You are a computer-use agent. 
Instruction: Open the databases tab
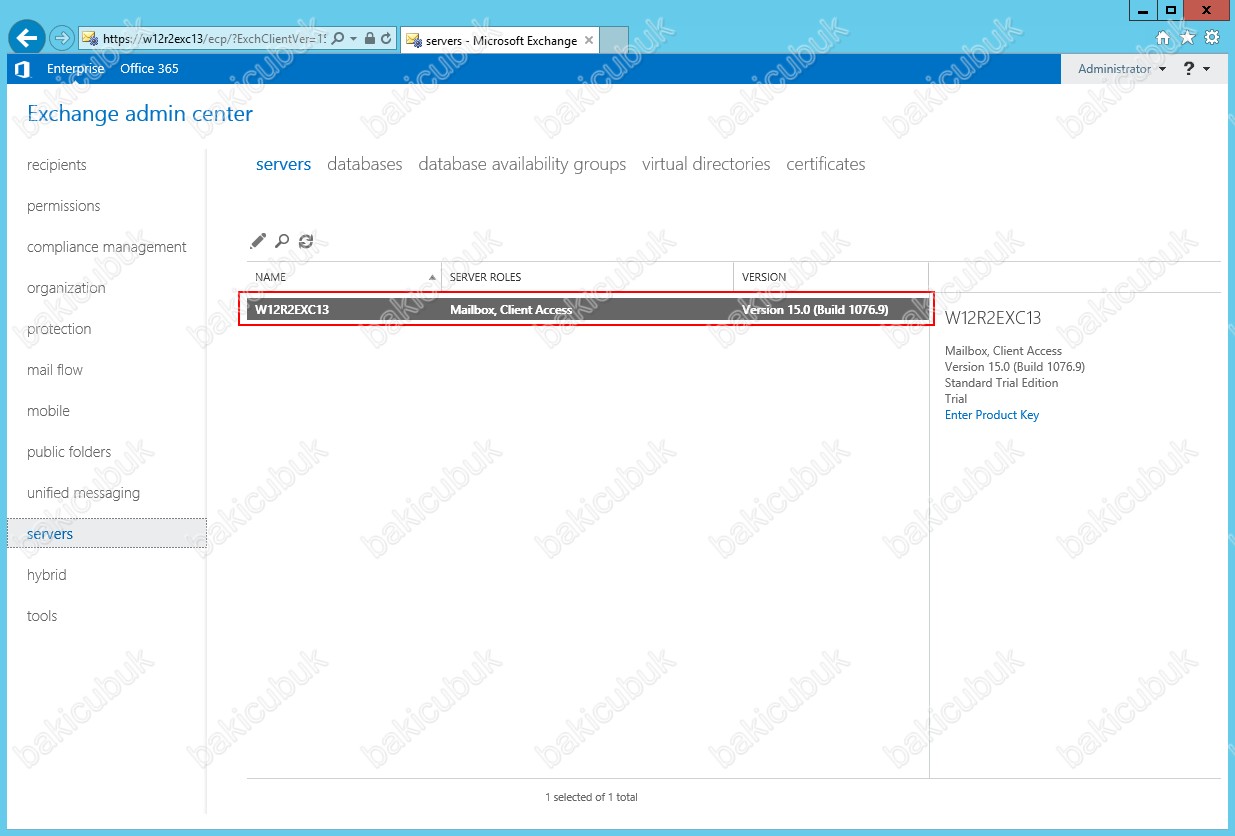365,164
